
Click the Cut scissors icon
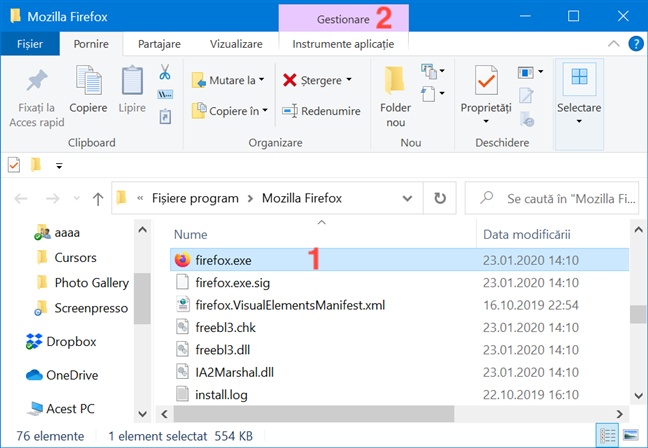(x=164, y=72)
